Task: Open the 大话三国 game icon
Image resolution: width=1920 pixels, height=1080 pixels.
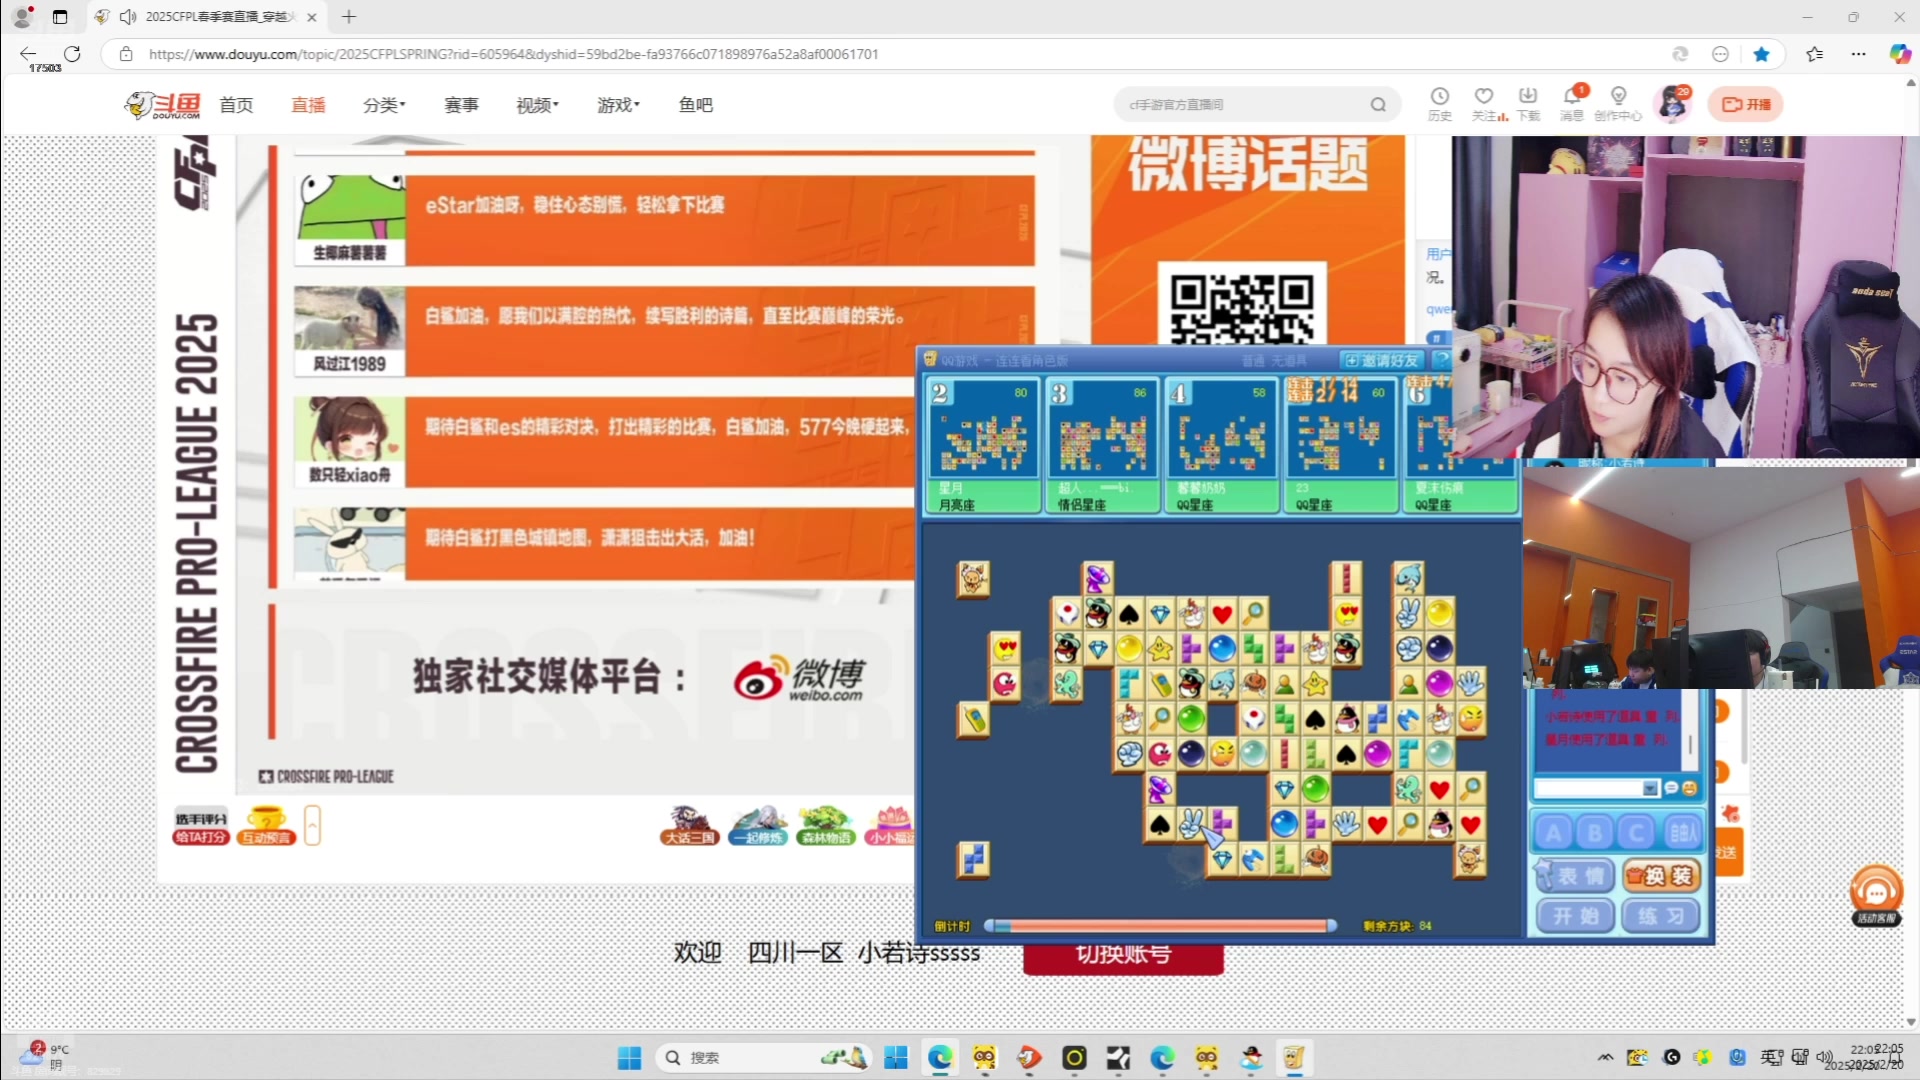Action: coord(689,826)
